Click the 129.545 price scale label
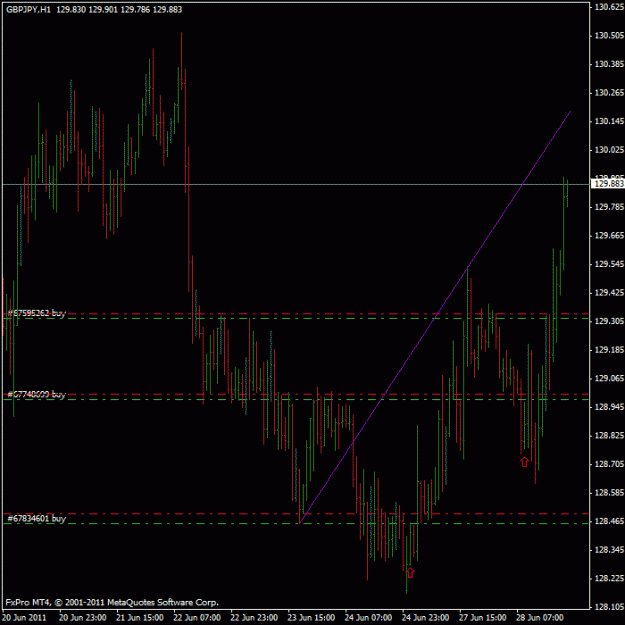Image resolution: width=625 pixels, height=625 pixels. [609, 264]
